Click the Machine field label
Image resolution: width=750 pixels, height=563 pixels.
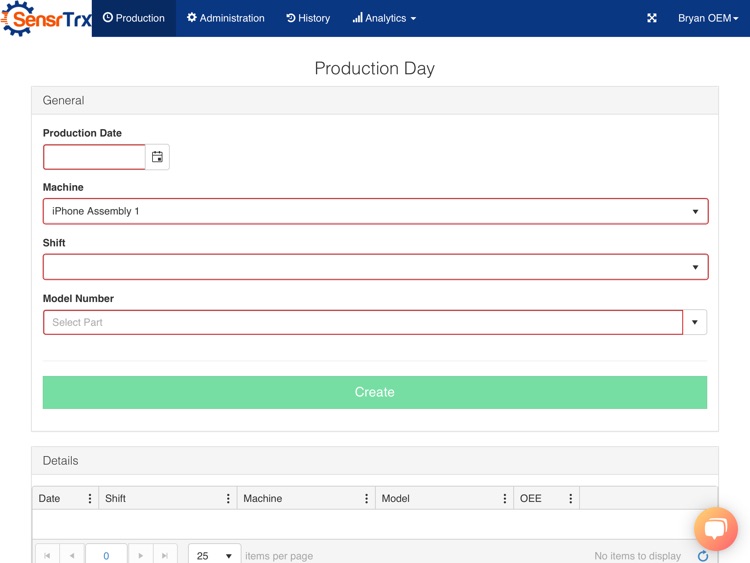(63, 187)
